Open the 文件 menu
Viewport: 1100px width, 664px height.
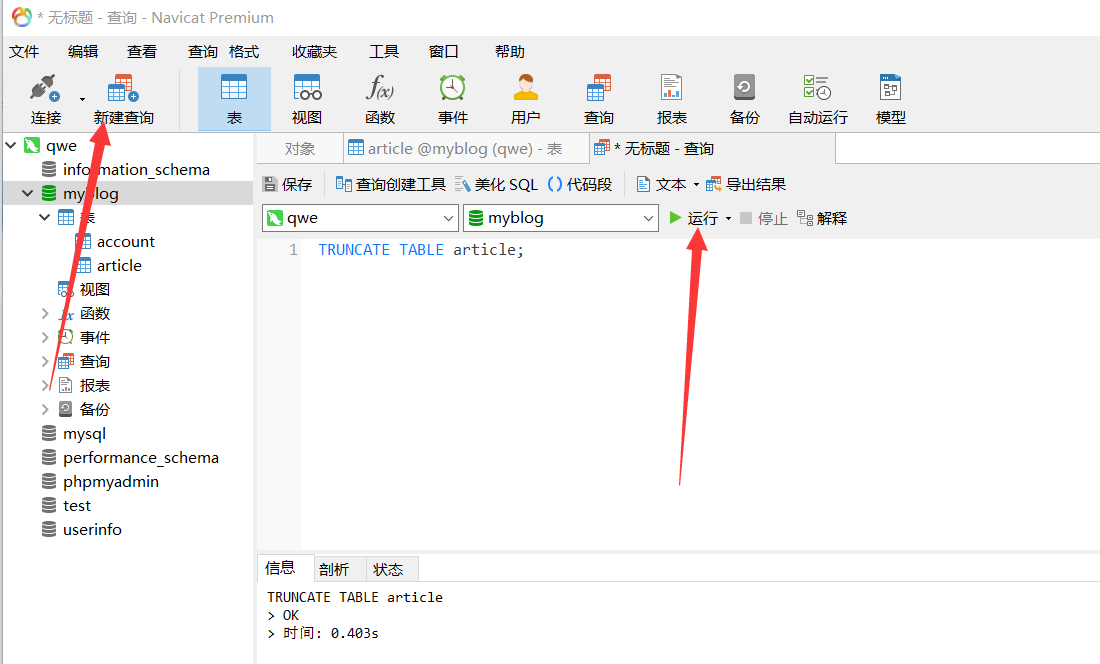point(24,51)
